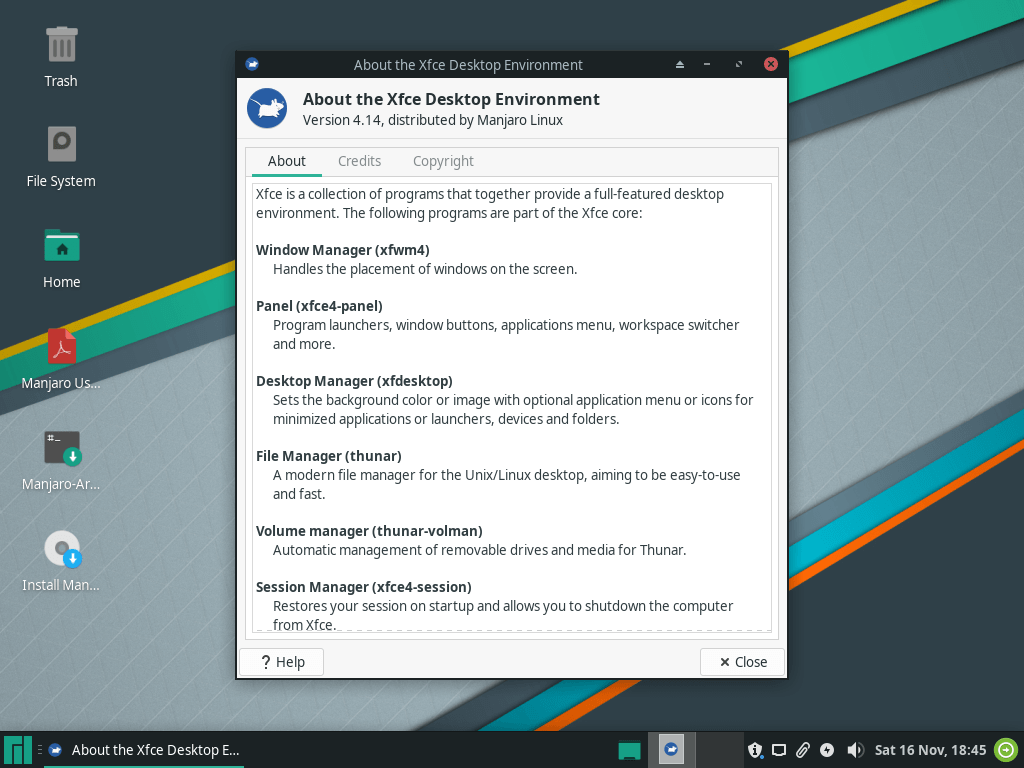1024x768 pixels.
Task: Click 'Handles the placement of windows' description
Action: pyautogui.click(x=424, y=269)
